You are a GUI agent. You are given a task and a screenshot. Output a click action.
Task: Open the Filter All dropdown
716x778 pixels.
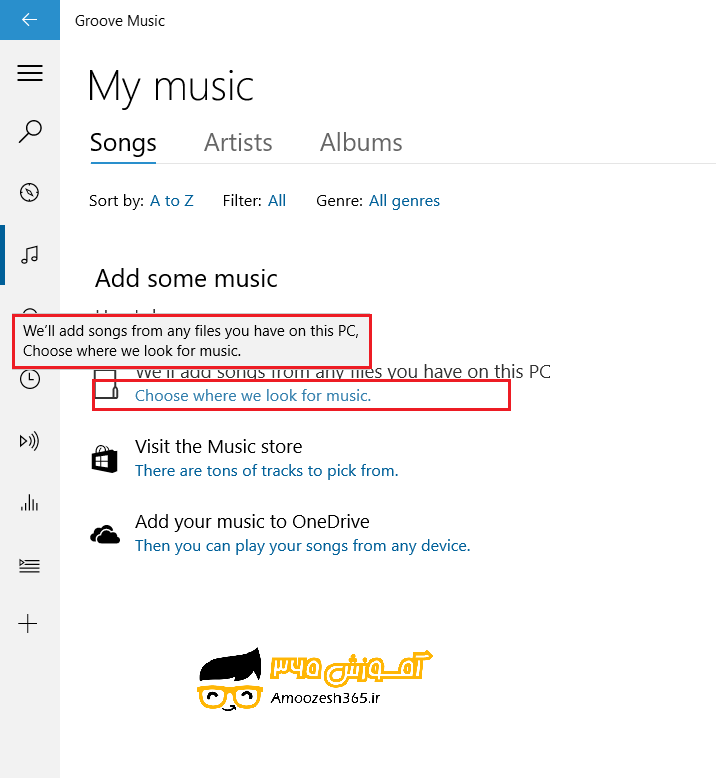point(277,200)
